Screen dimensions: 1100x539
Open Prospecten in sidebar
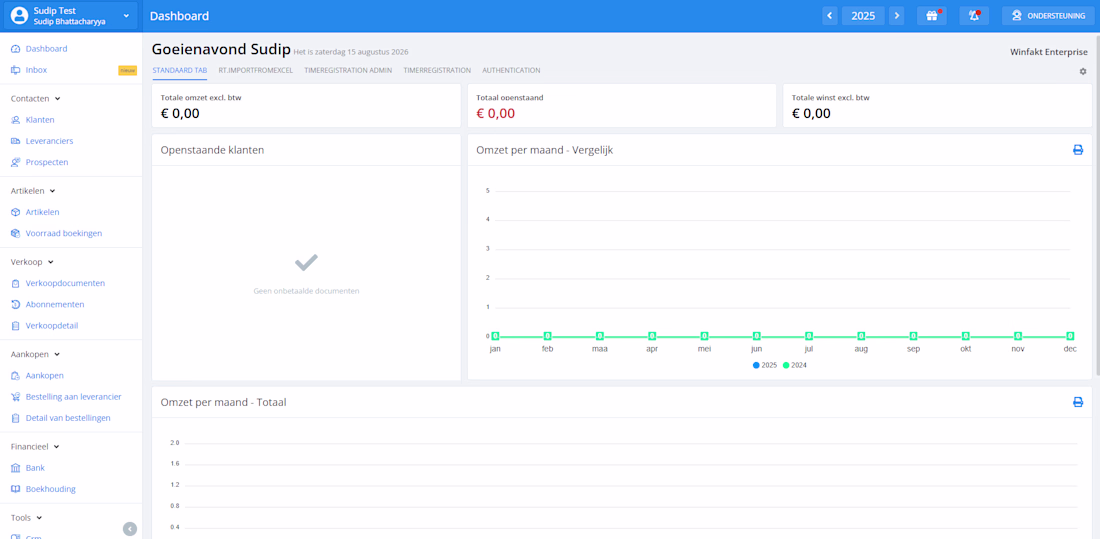(x=47, y=161)
